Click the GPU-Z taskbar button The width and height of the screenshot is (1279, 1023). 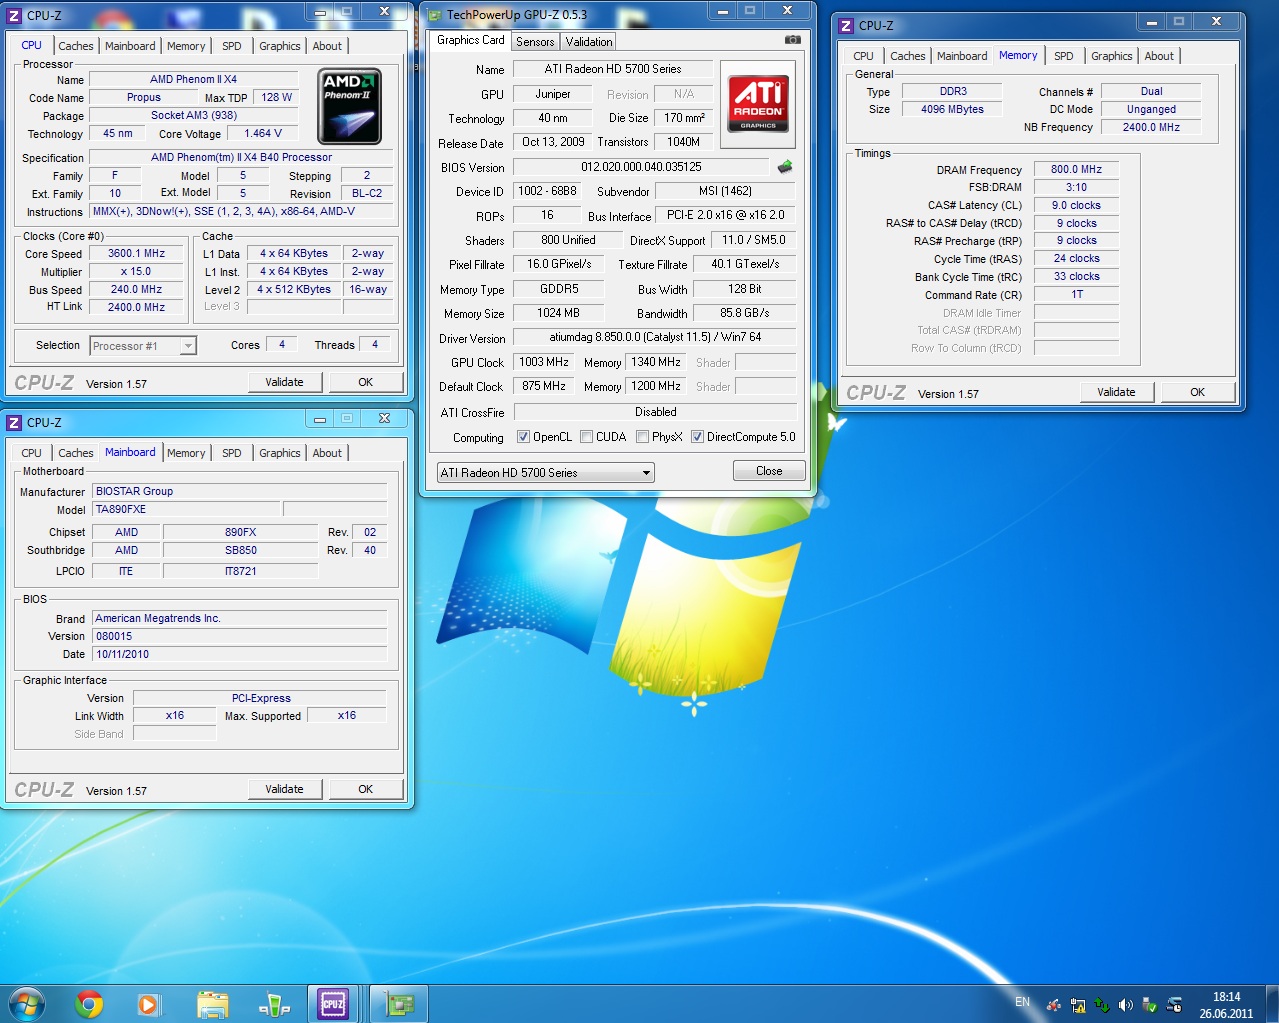(399, 1004)
